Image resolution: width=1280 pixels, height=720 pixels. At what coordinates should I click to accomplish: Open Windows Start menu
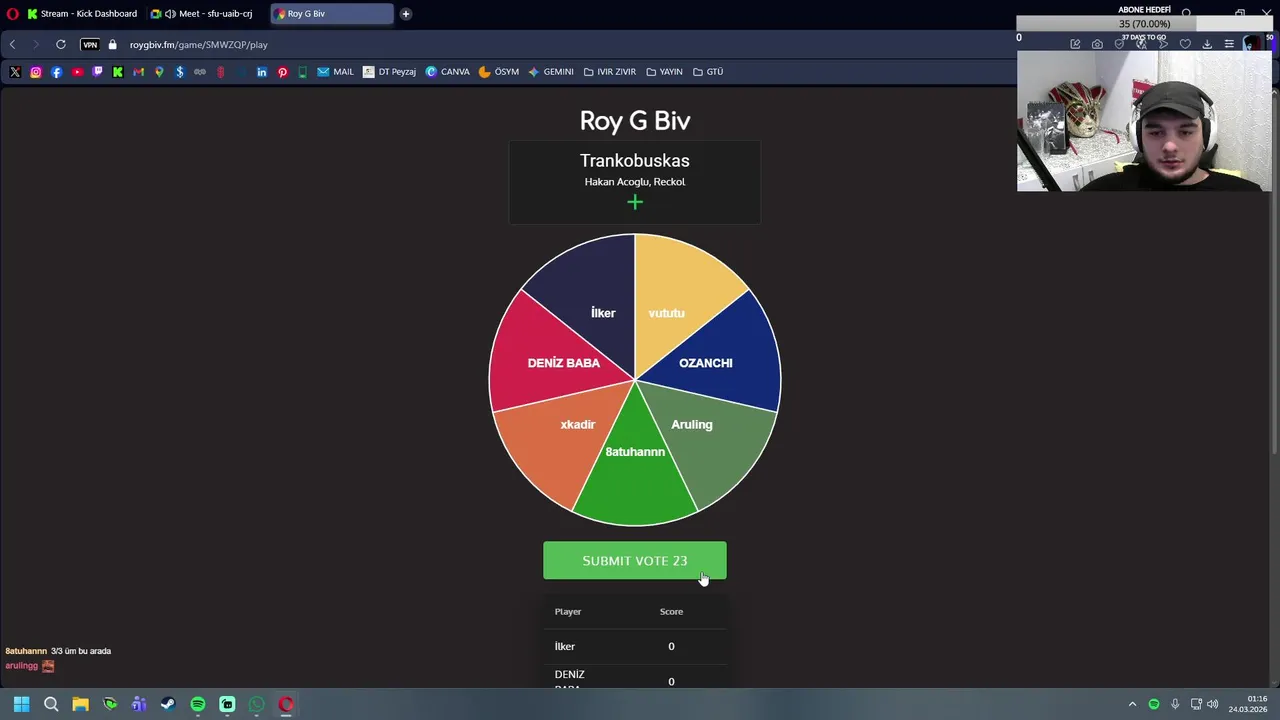tap(21, 704)
